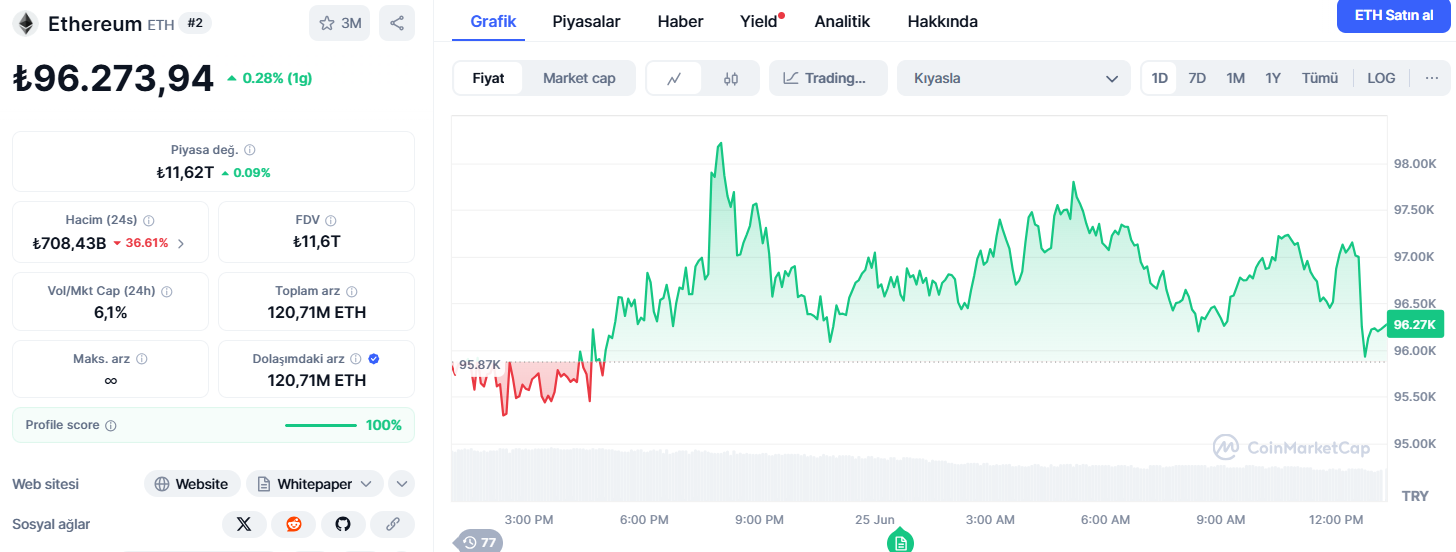Click the 98.00K axis label
Viewport: 1456px width, 552px height.
1415,163
